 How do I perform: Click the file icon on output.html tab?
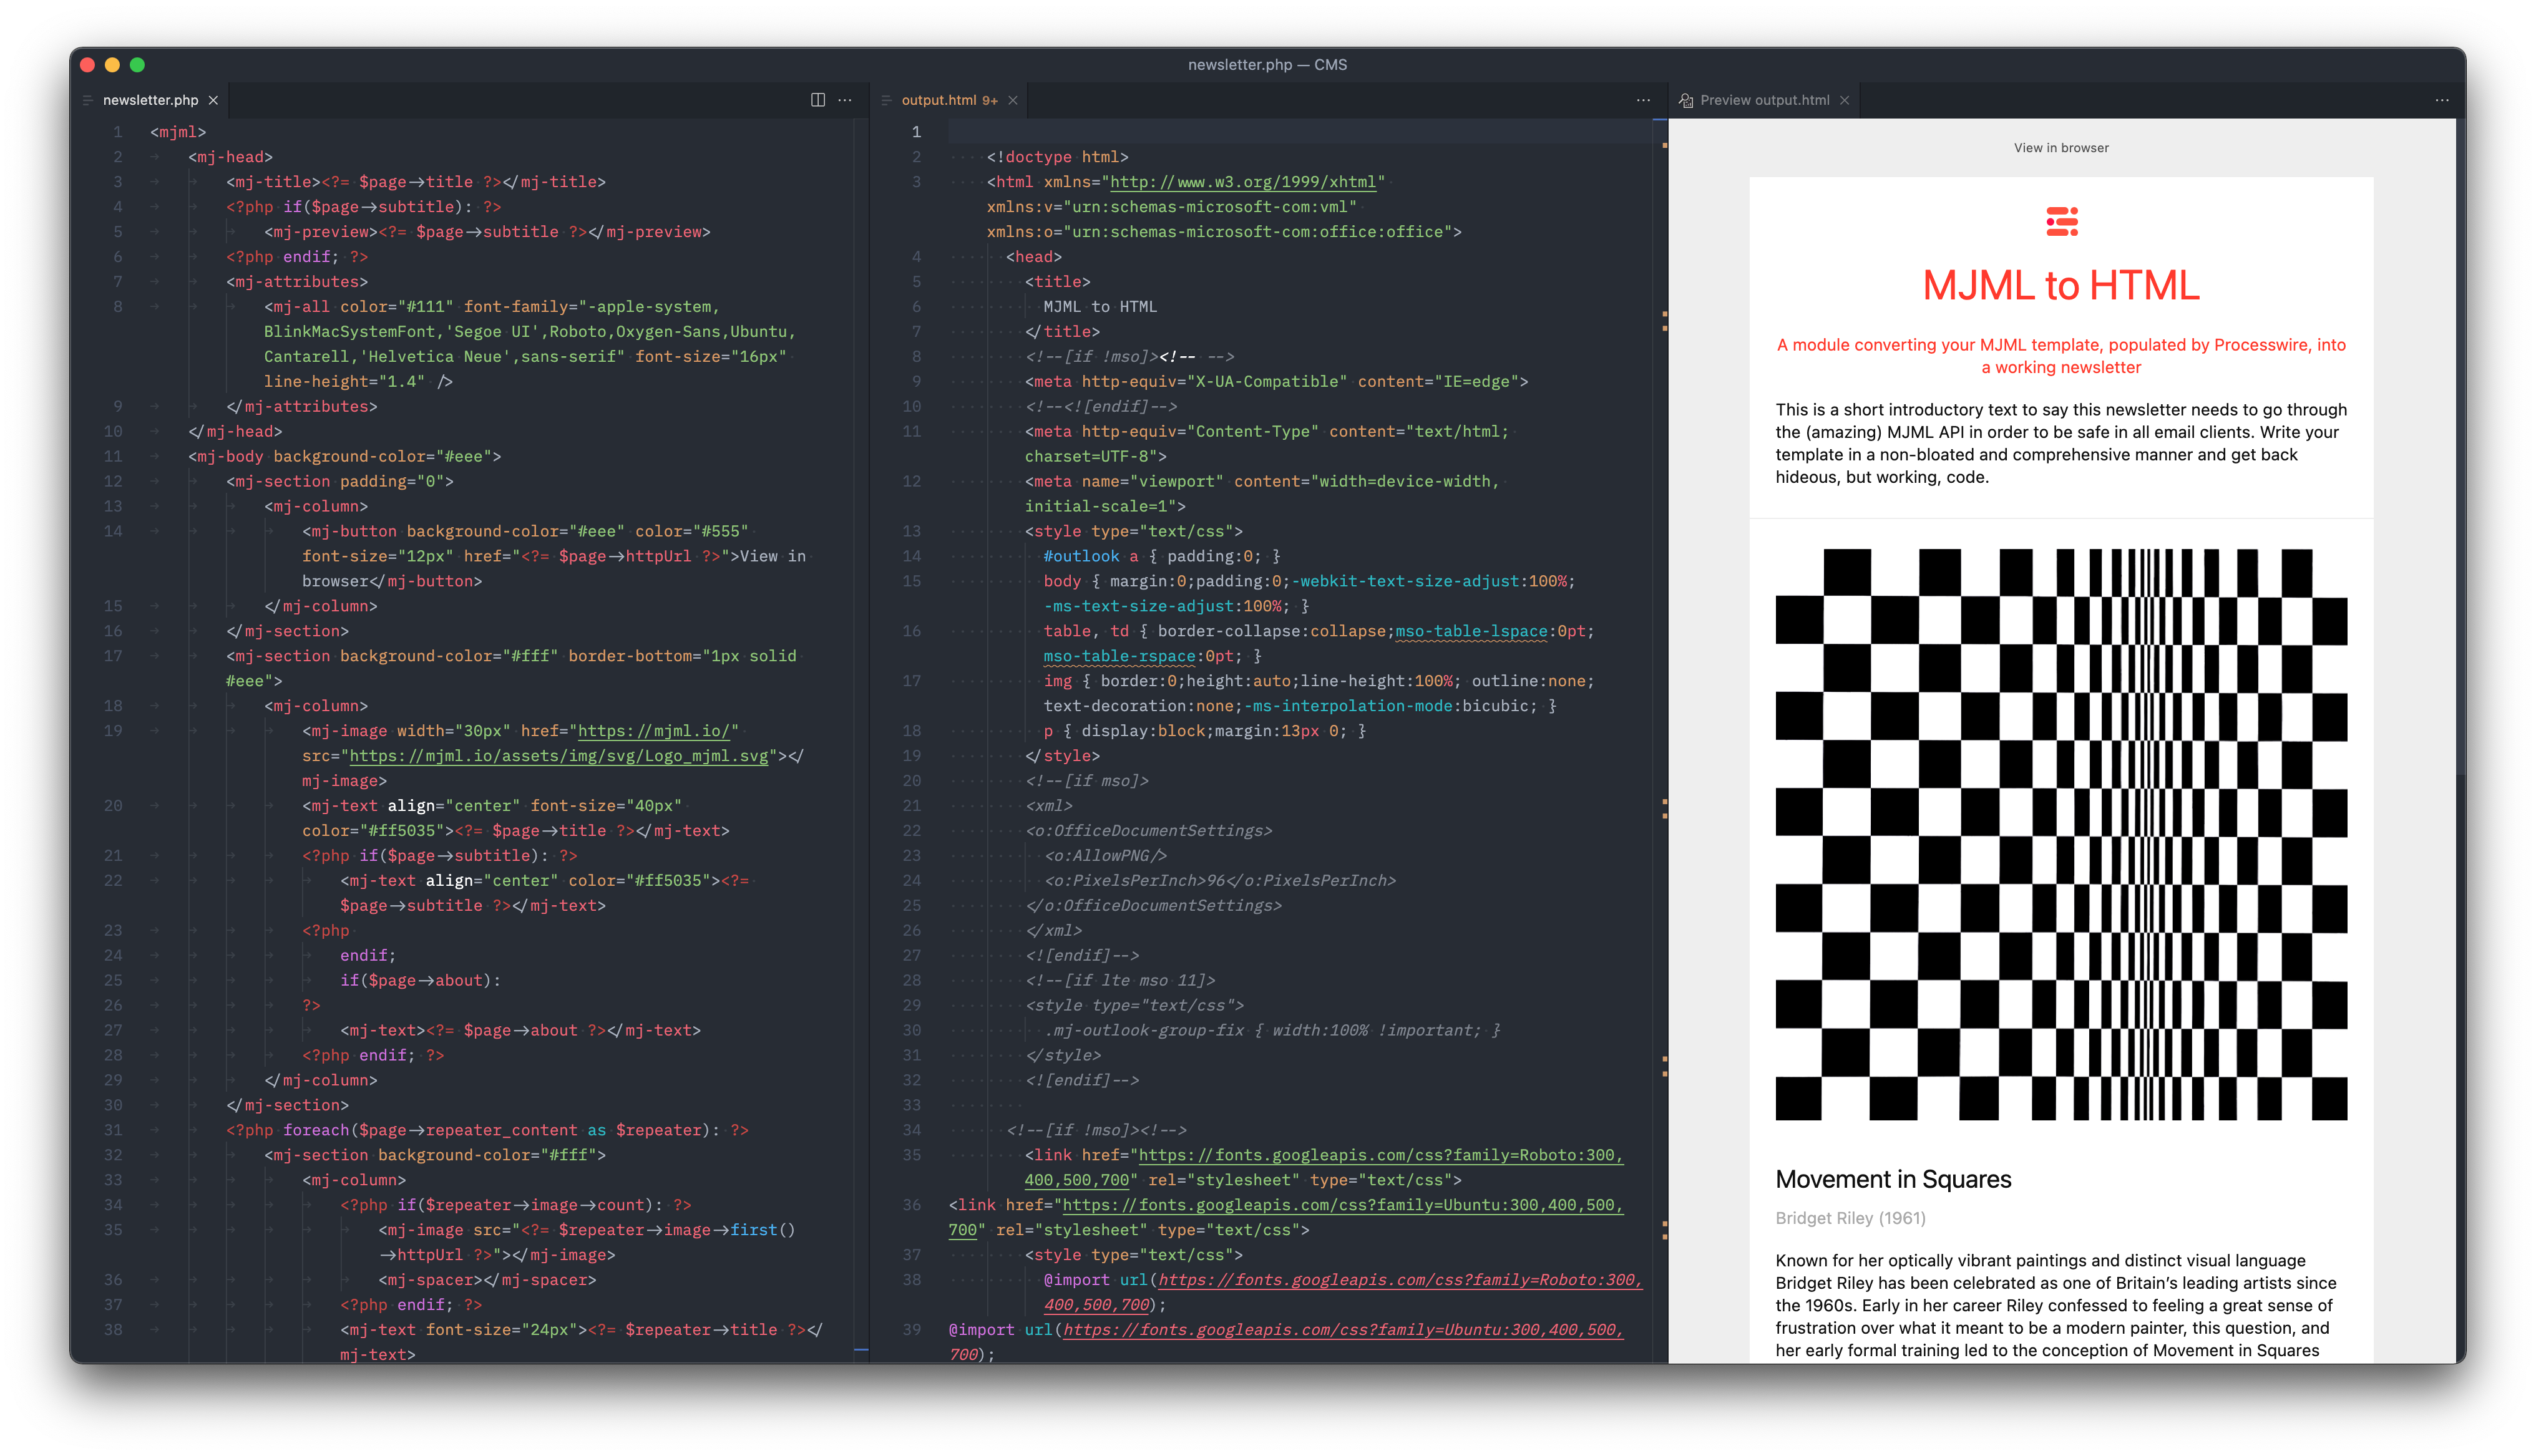pos(886,100)
